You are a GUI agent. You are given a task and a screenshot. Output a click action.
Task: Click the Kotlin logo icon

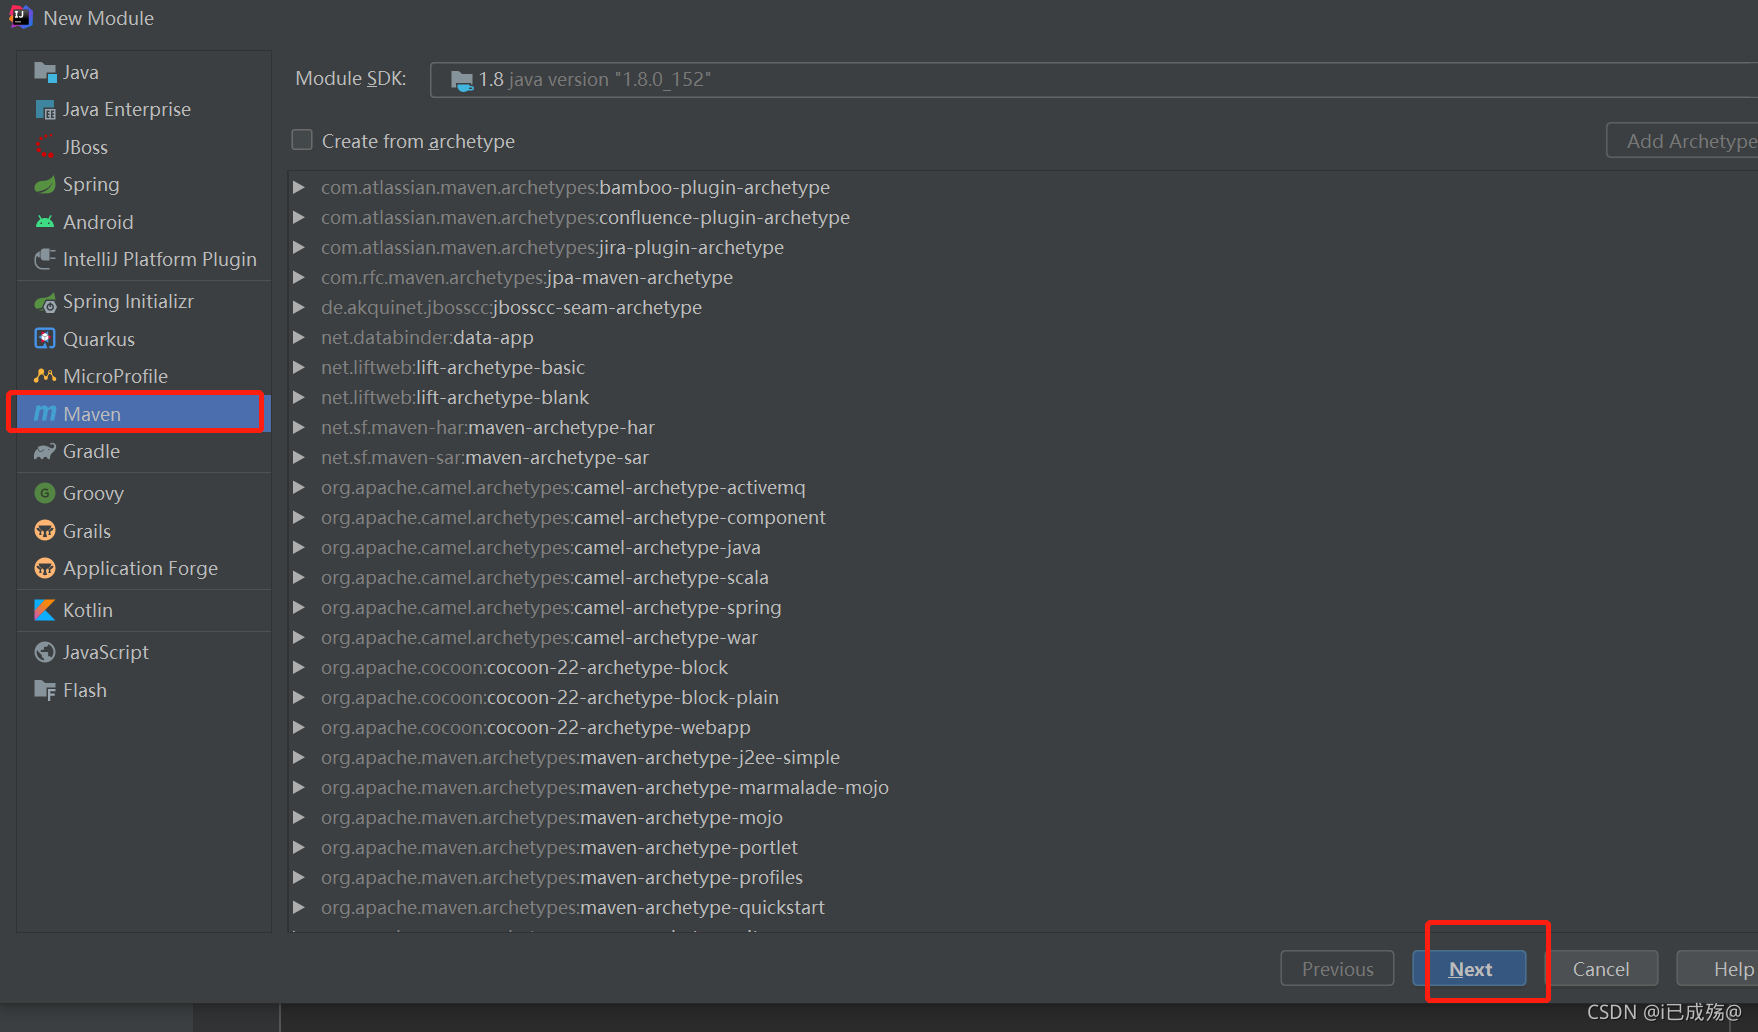pos(45,610)
